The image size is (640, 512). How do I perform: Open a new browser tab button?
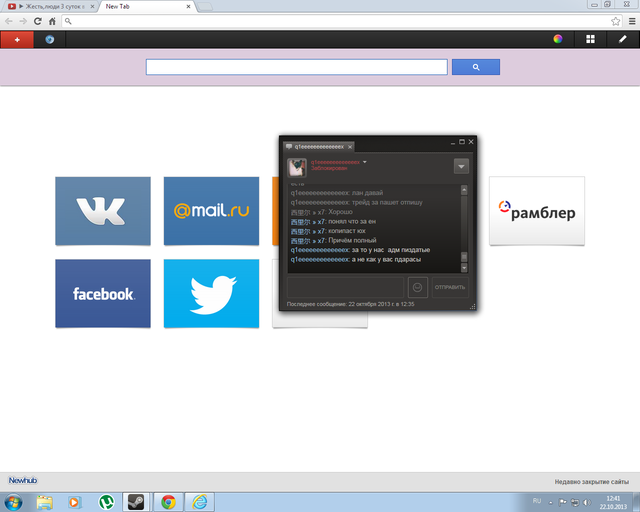click(204, 7)
